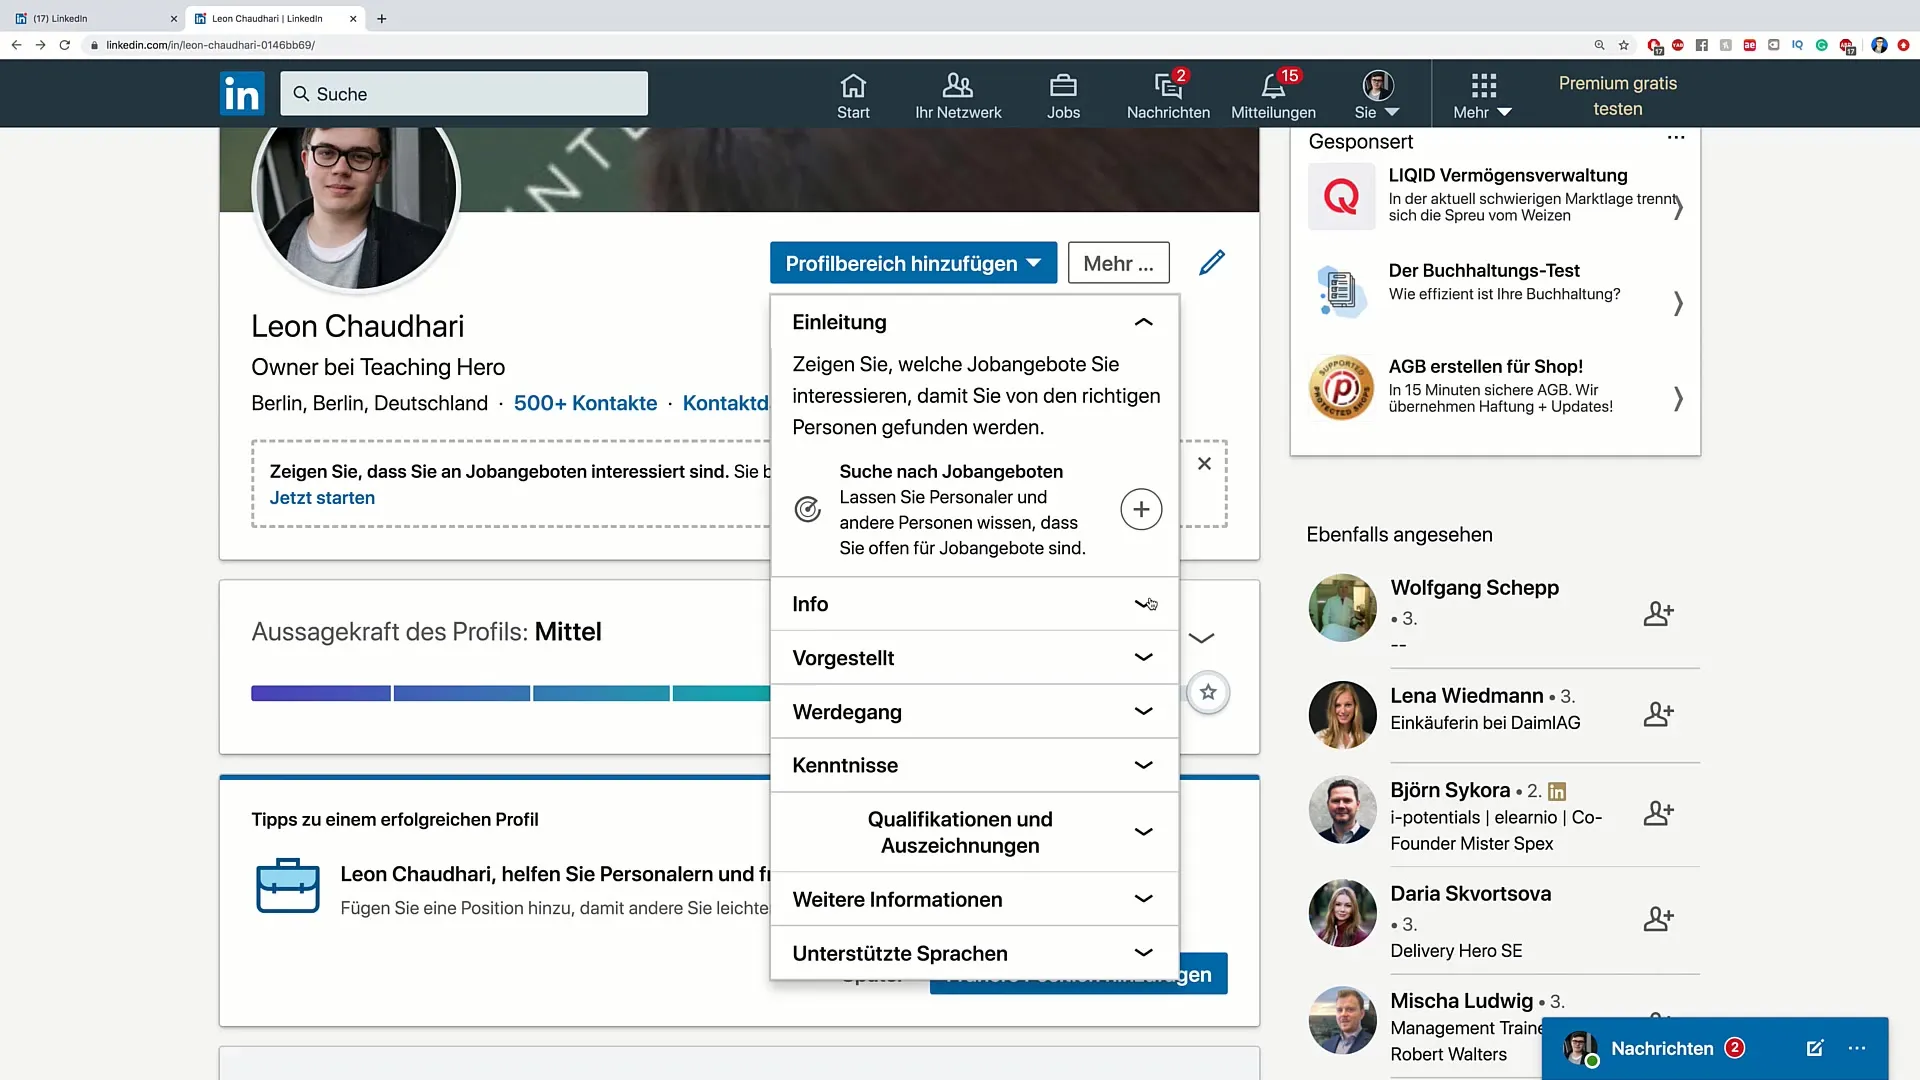1920x1080 pixels.
Task: Open Mischa Ludwig's profile name
Action: click(1461, 1001)
